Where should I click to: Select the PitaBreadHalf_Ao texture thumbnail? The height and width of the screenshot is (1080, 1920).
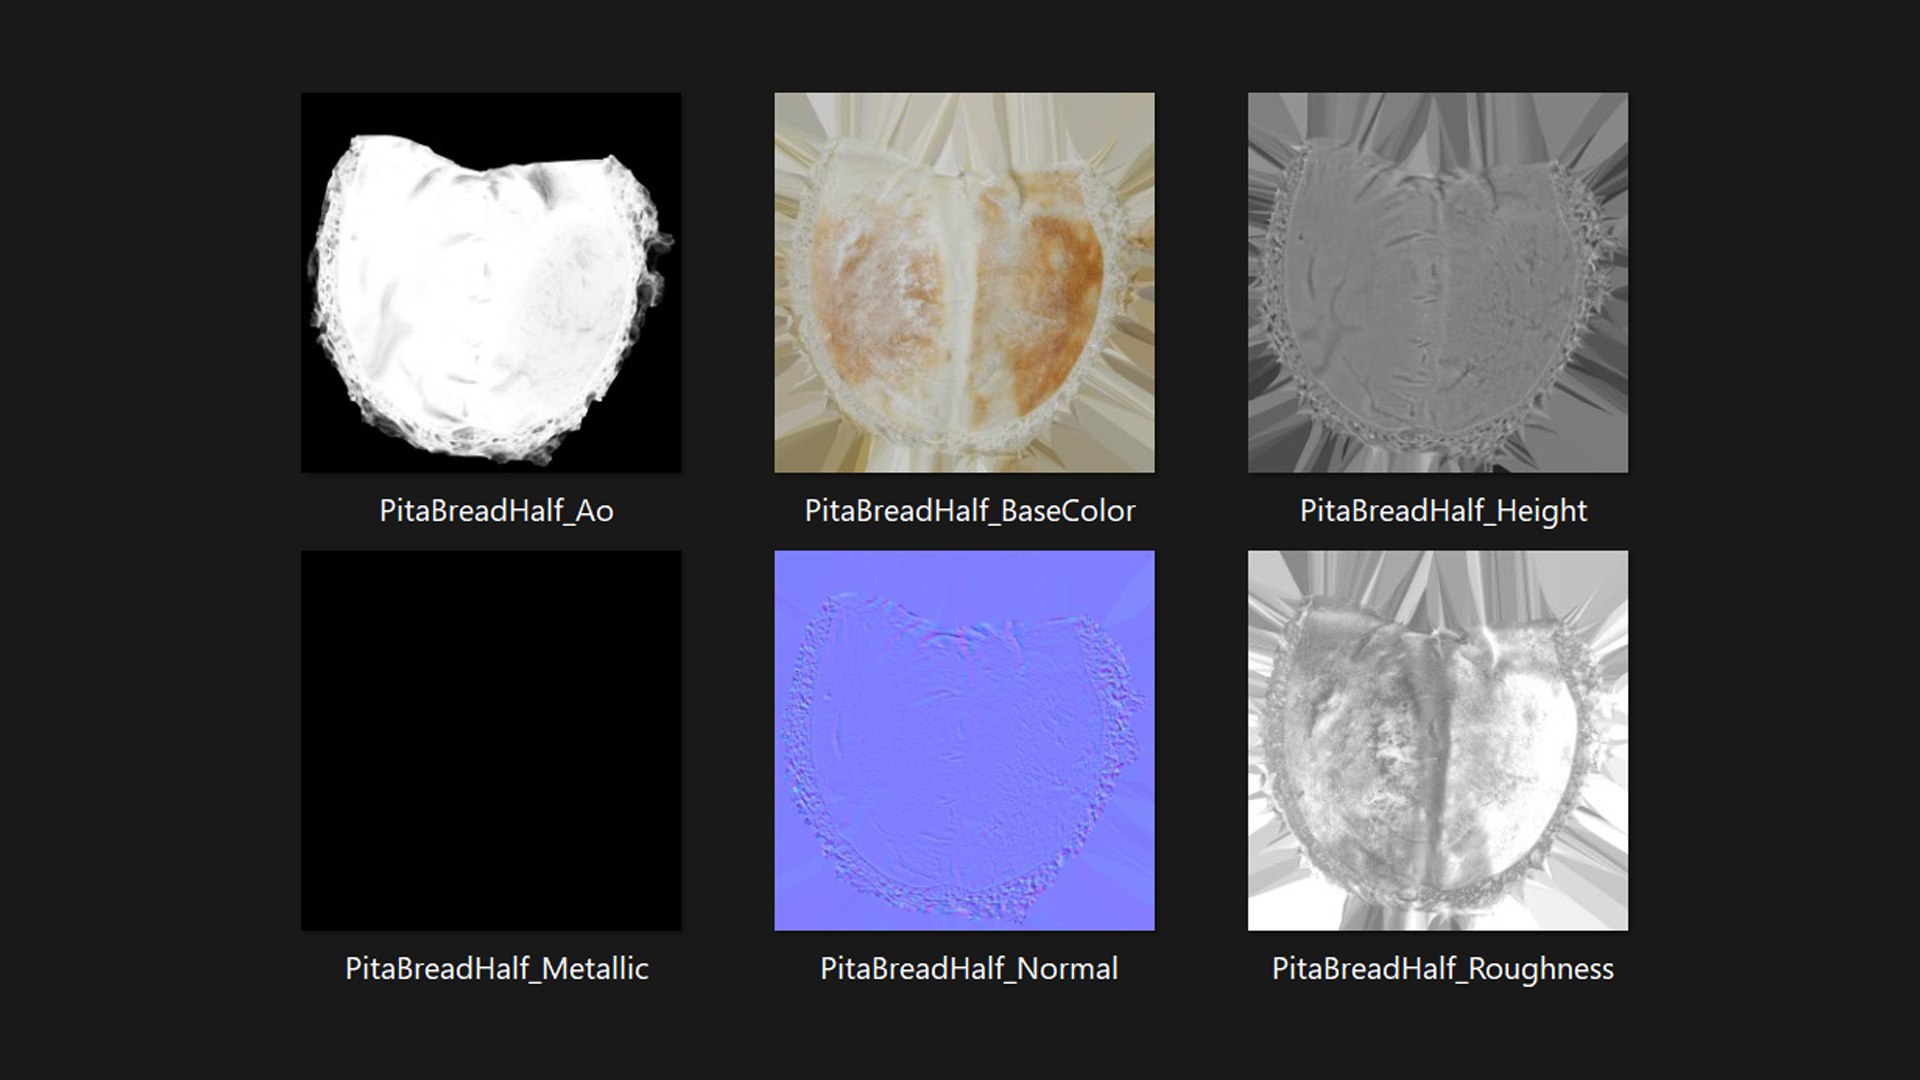(x=491, y=283)
